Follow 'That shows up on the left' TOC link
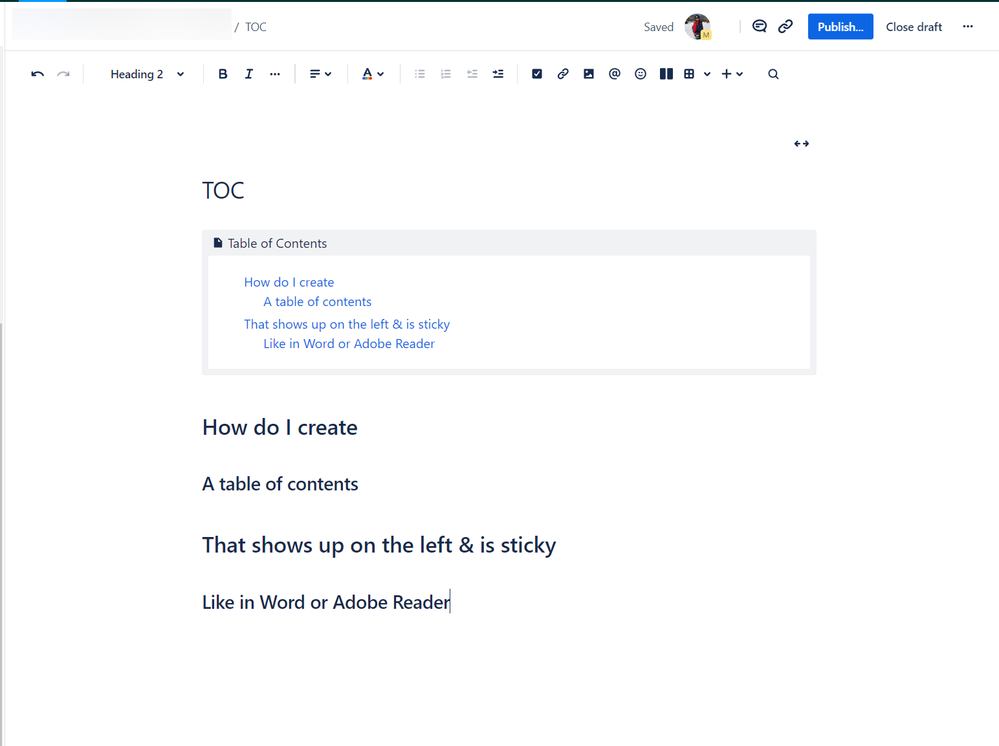Image resolution: width=999 pixels, height=746 pixels. 347,324
